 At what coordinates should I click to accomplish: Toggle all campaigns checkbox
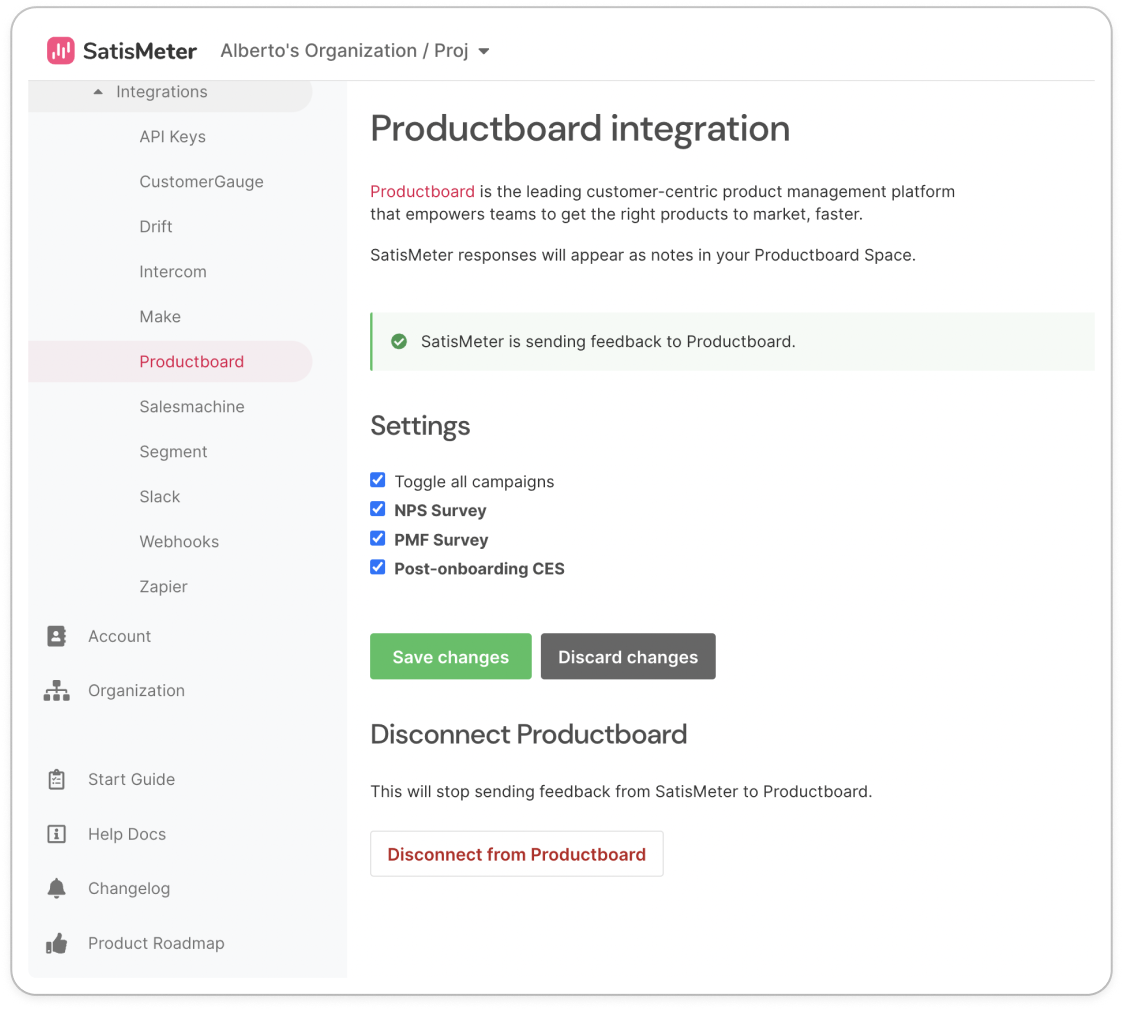tap(377, 480)
